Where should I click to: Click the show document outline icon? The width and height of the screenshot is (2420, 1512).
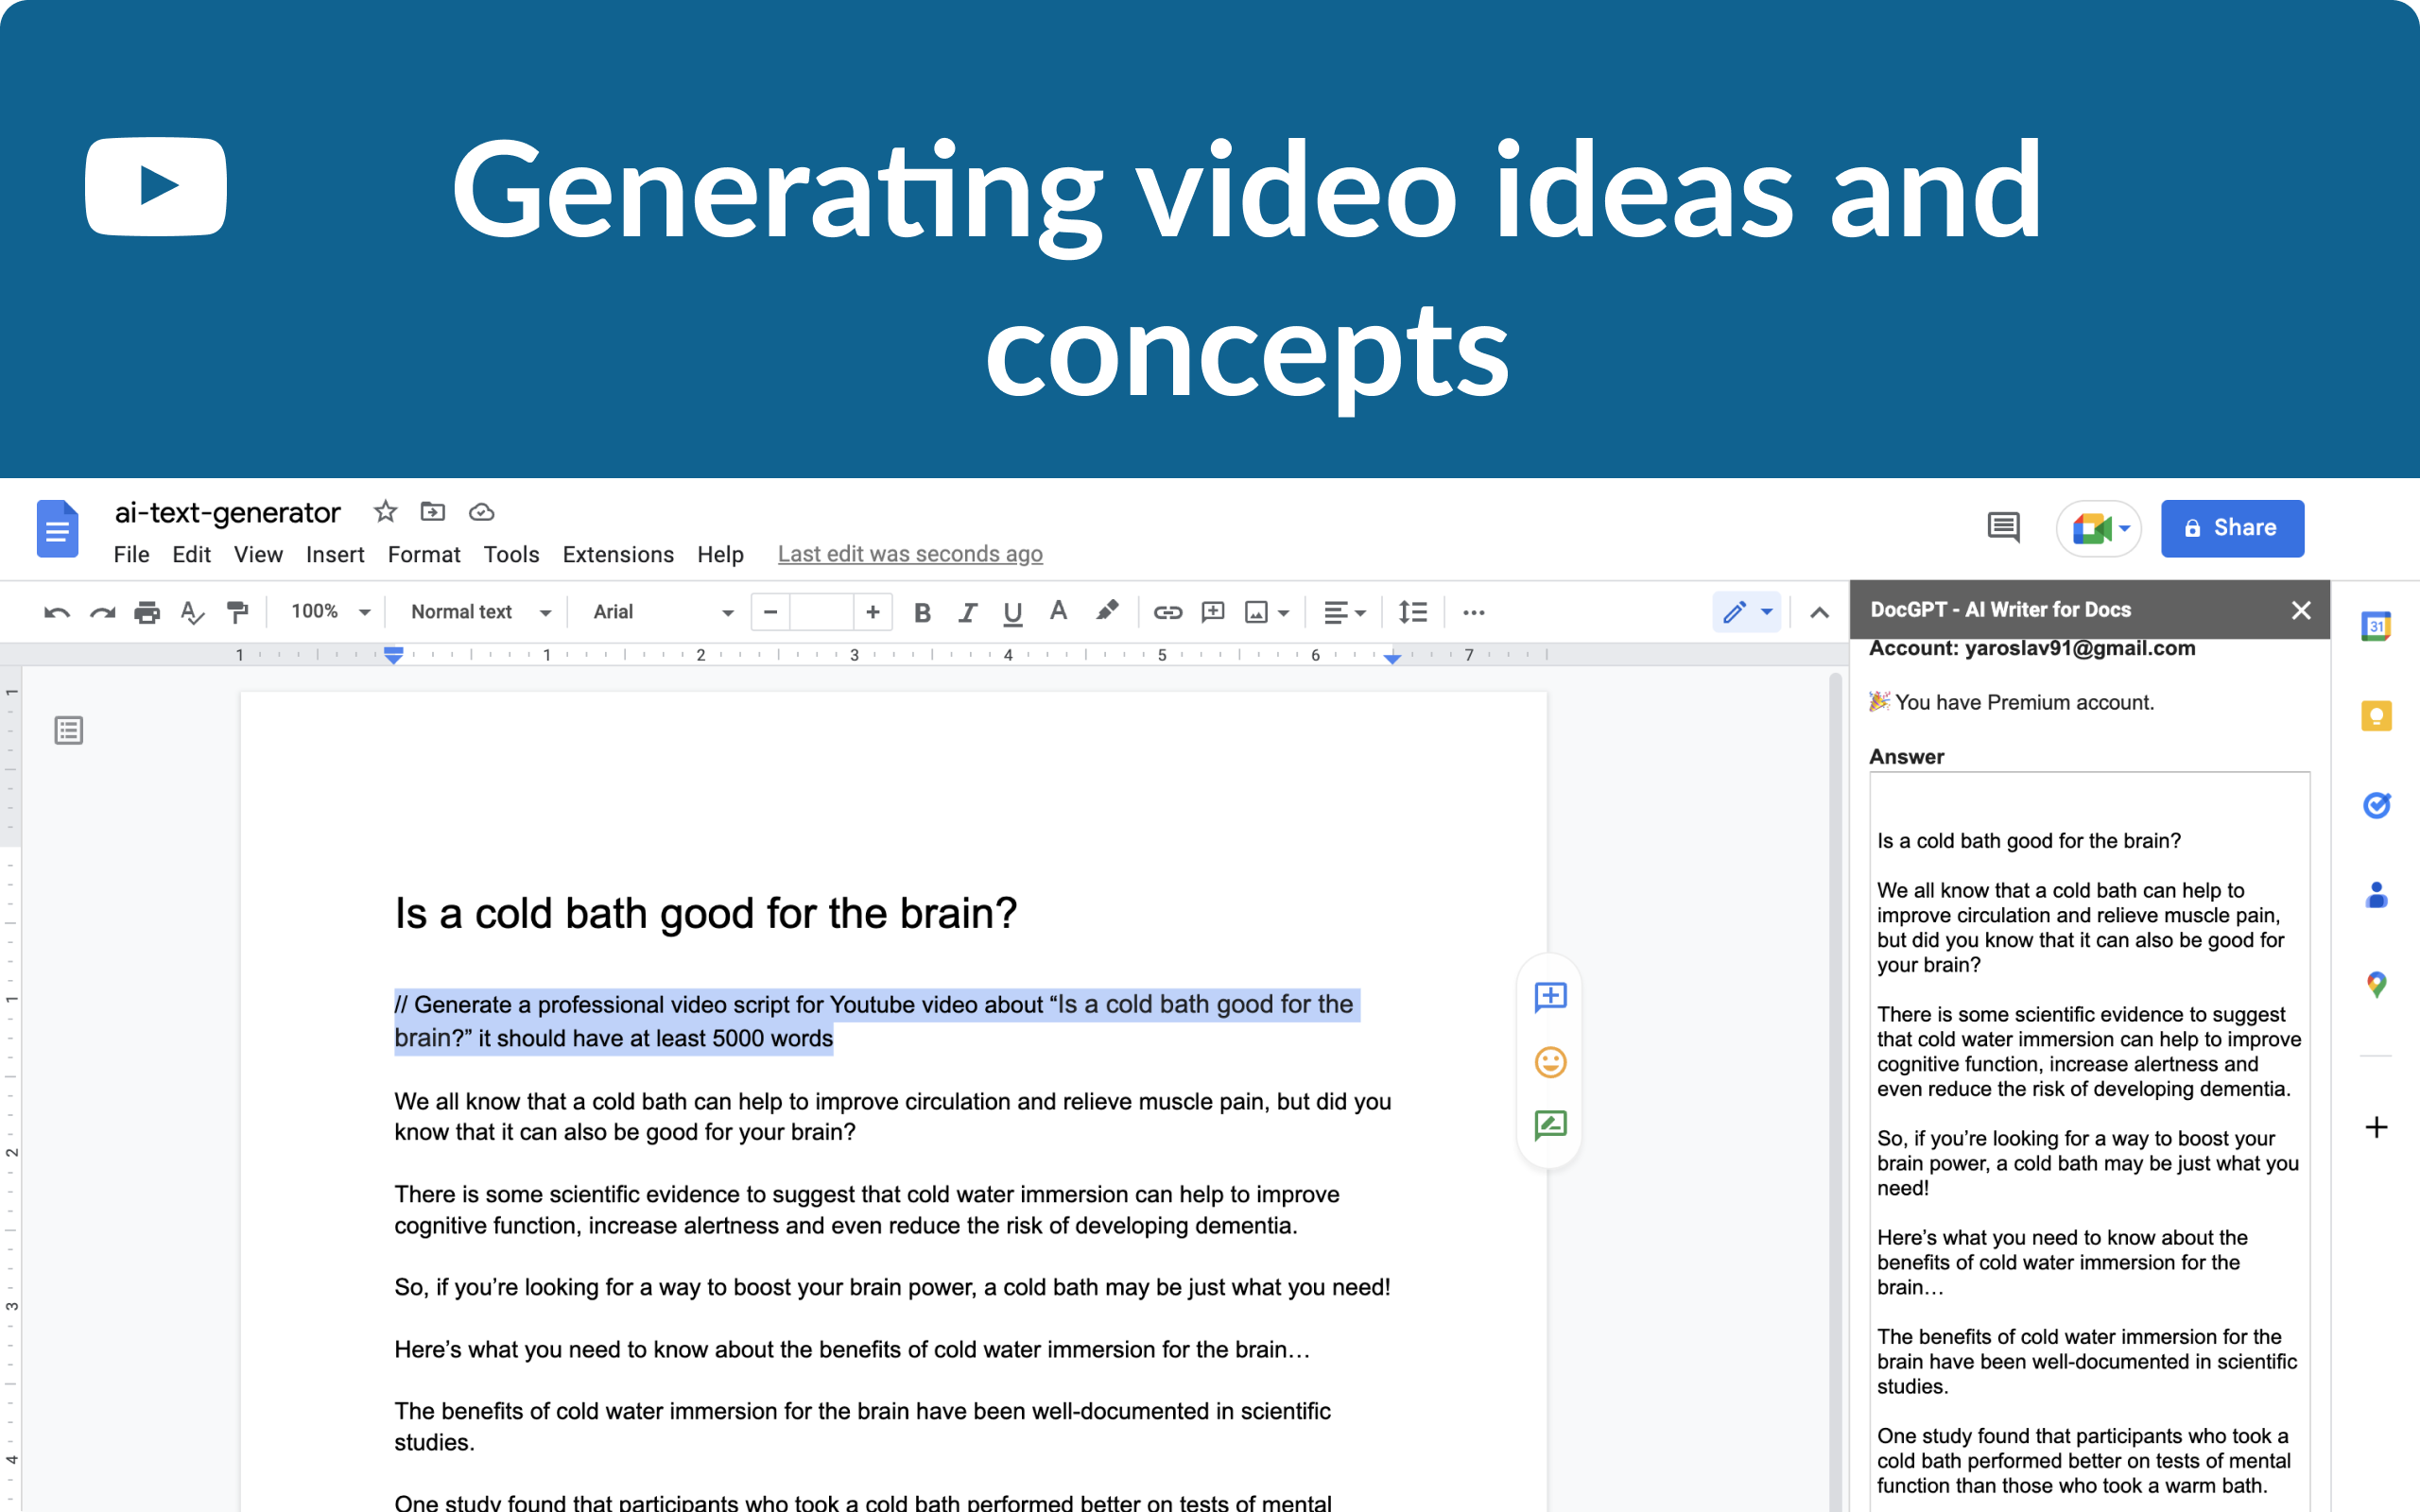click(69, 731)
